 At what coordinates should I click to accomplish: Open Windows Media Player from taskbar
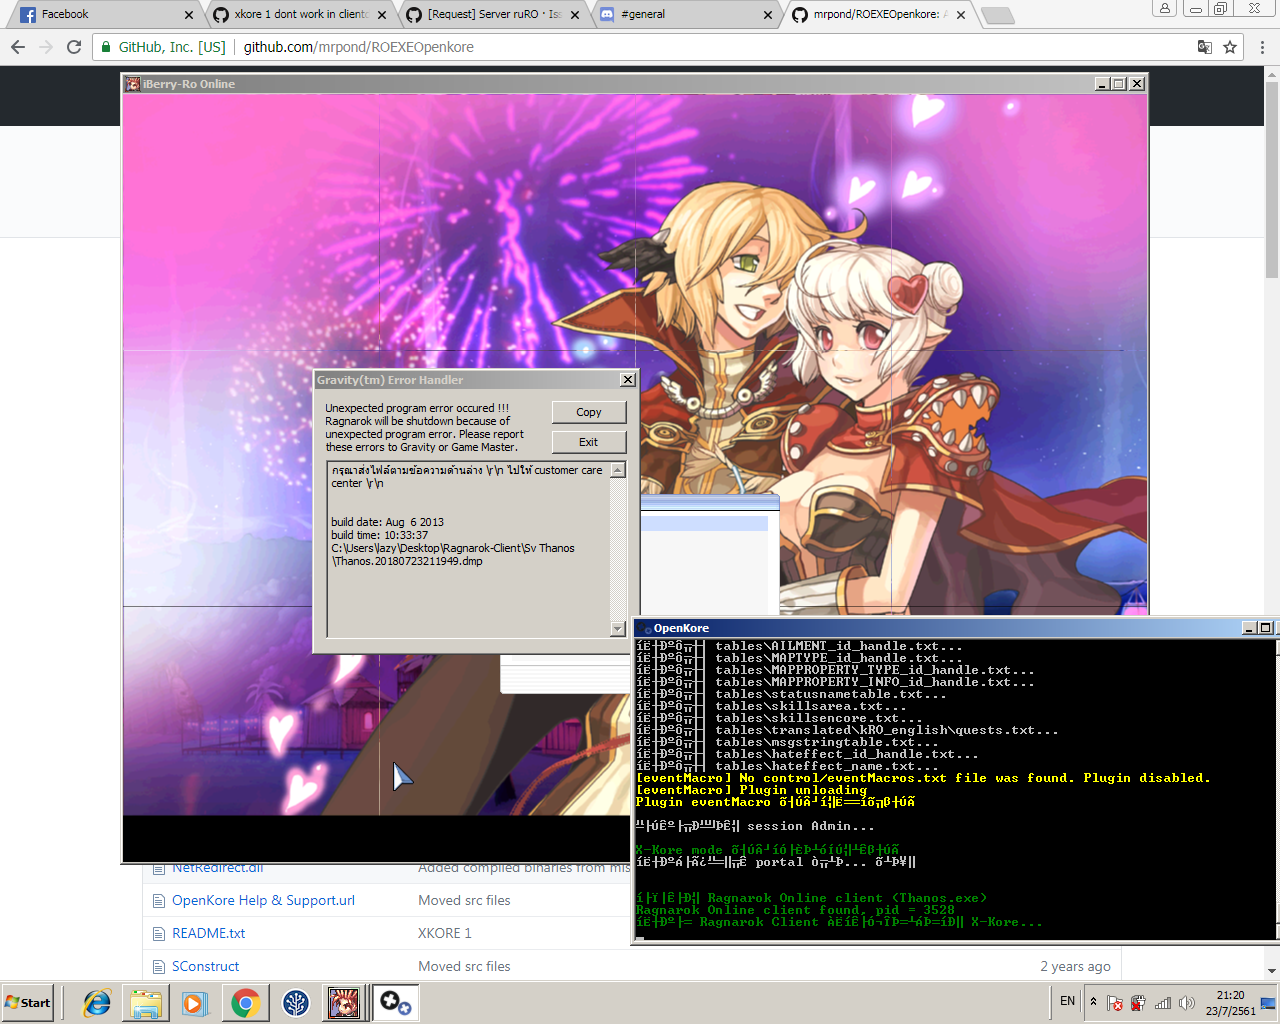194,1003
